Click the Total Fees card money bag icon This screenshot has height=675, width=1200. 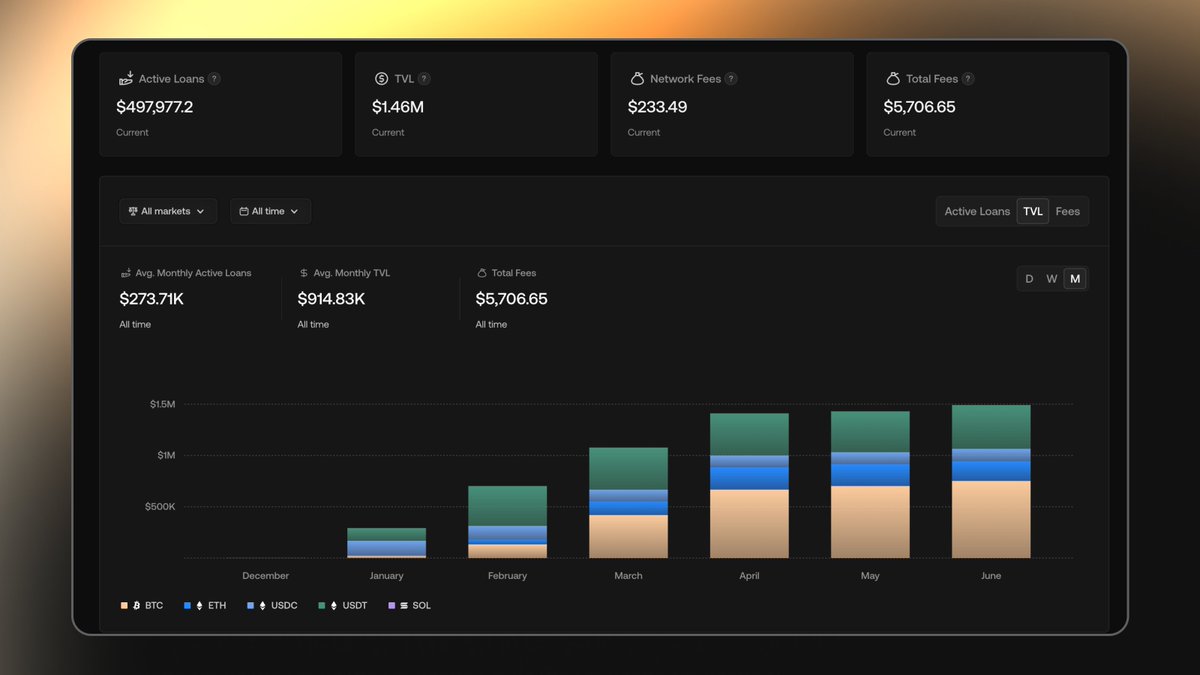(x=893, y=78)
